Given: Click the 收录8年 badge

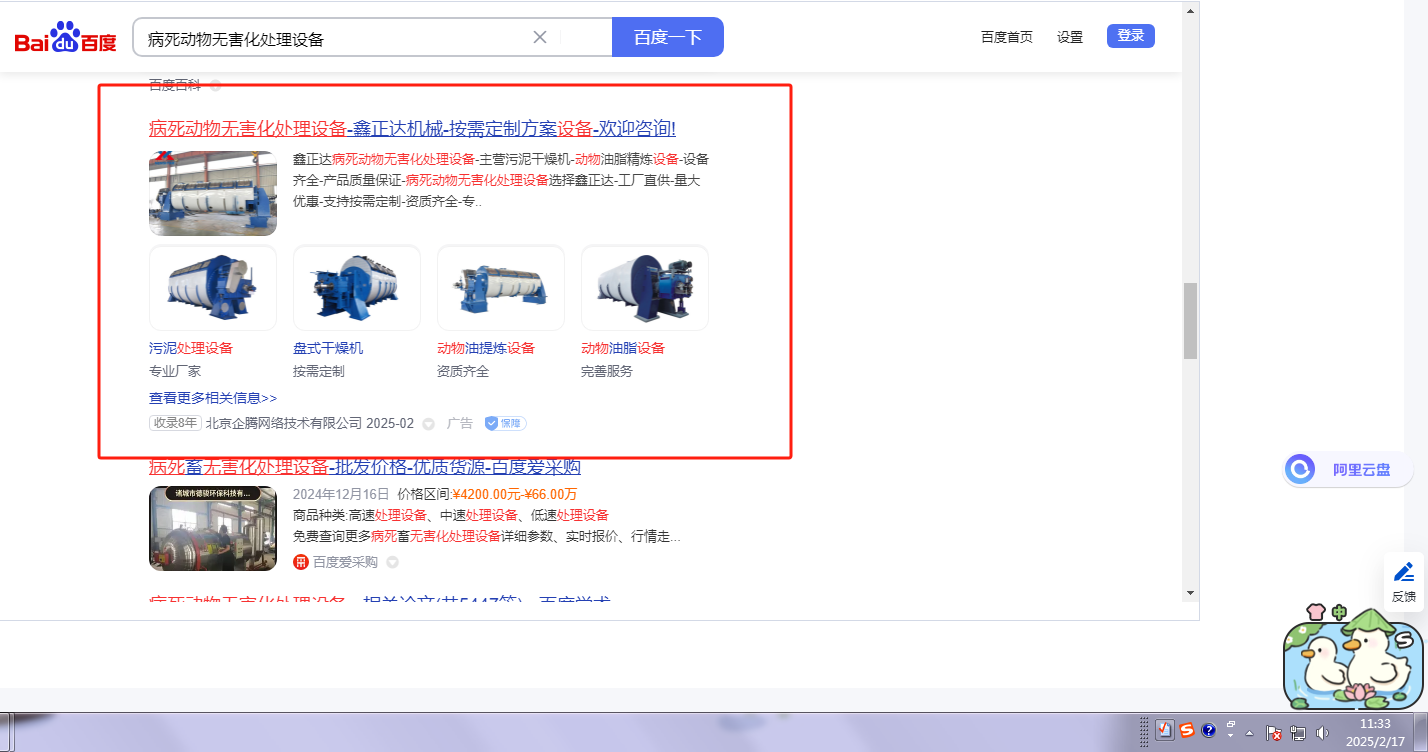Looking at the screenshot, I should click(x=175, y=423).
